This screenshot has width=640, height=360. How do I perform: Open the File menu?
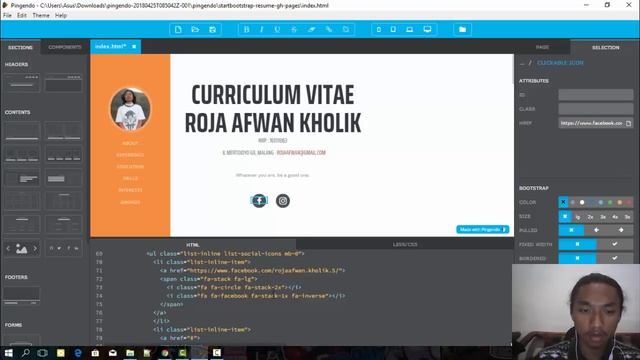coord(7,16)
